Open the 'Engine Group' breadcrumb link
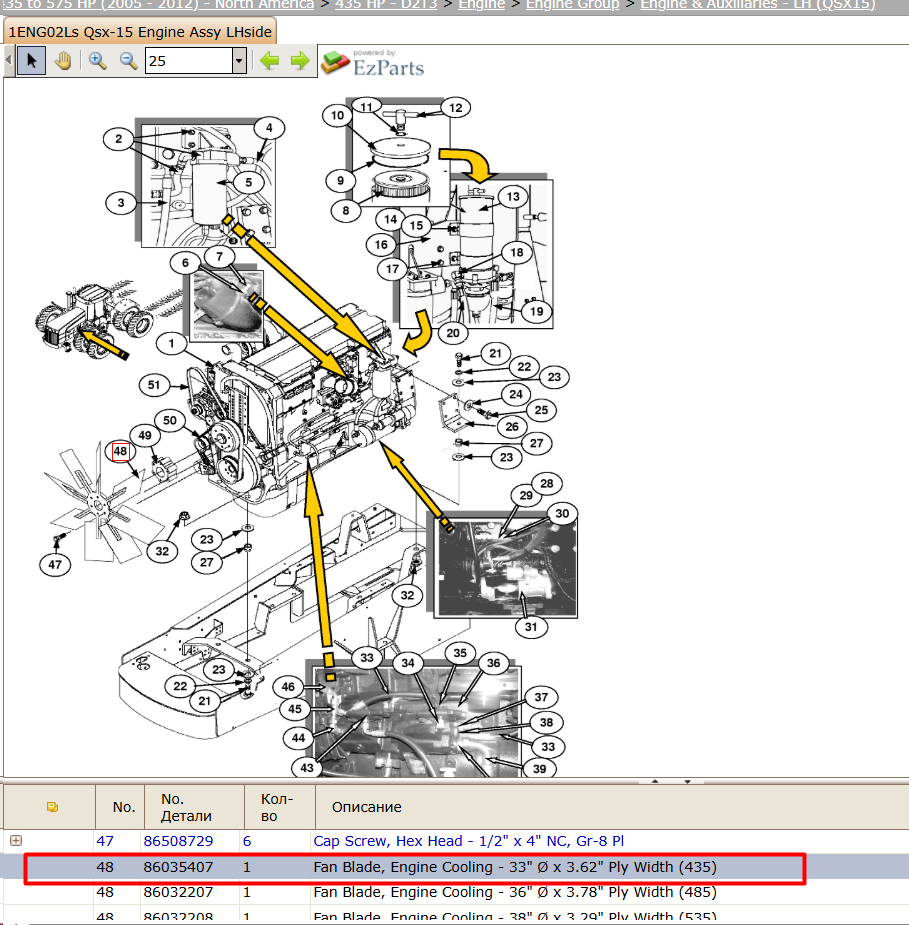This screenshot has width=909, height=925. (572, 5)
